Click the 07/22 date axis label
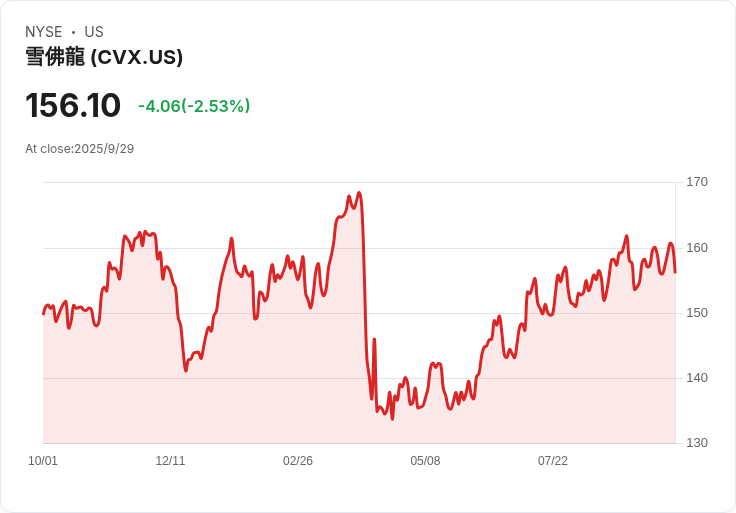 552,461
